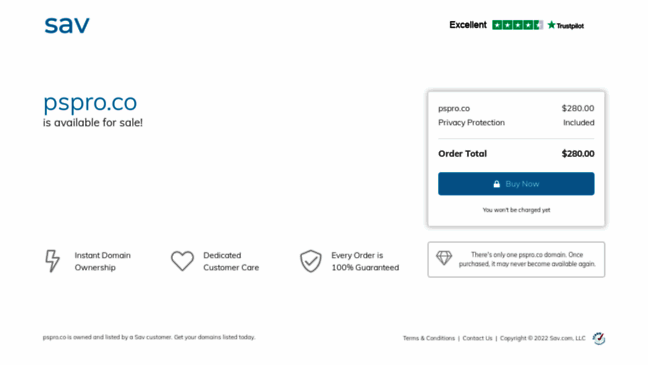Click the Excellent rating label

(x=468, y=25)
